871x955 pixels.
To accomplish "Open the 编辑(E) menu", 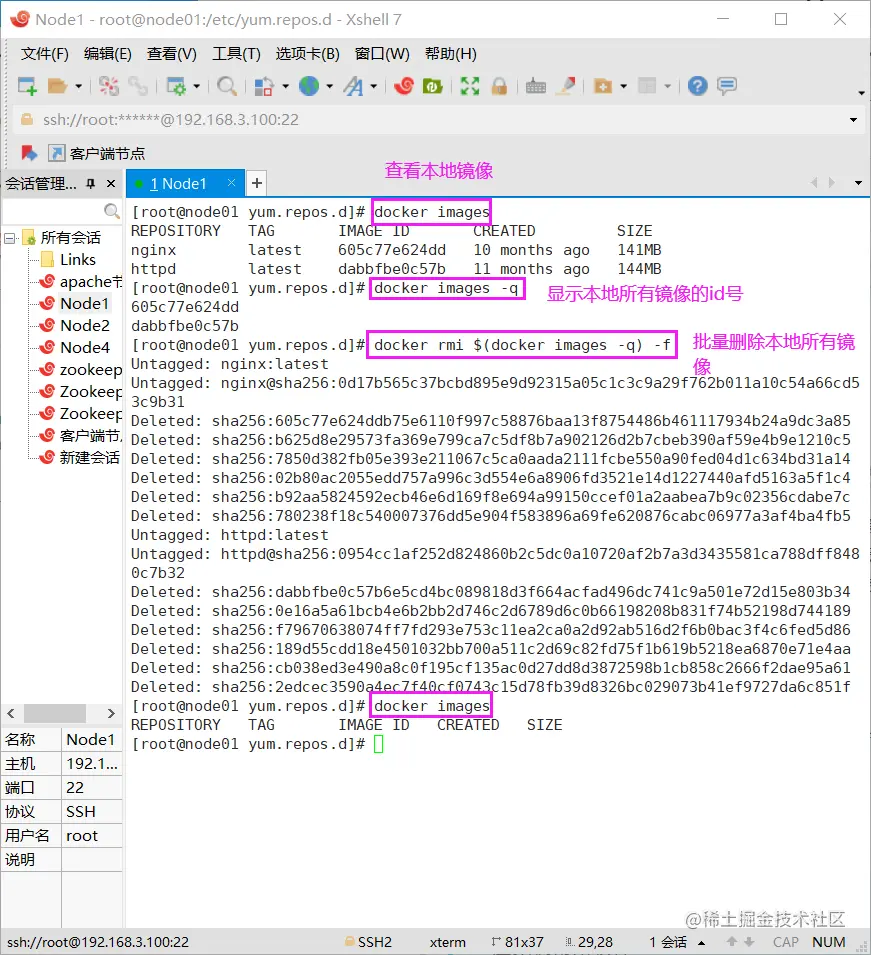I will coord(108,54).
